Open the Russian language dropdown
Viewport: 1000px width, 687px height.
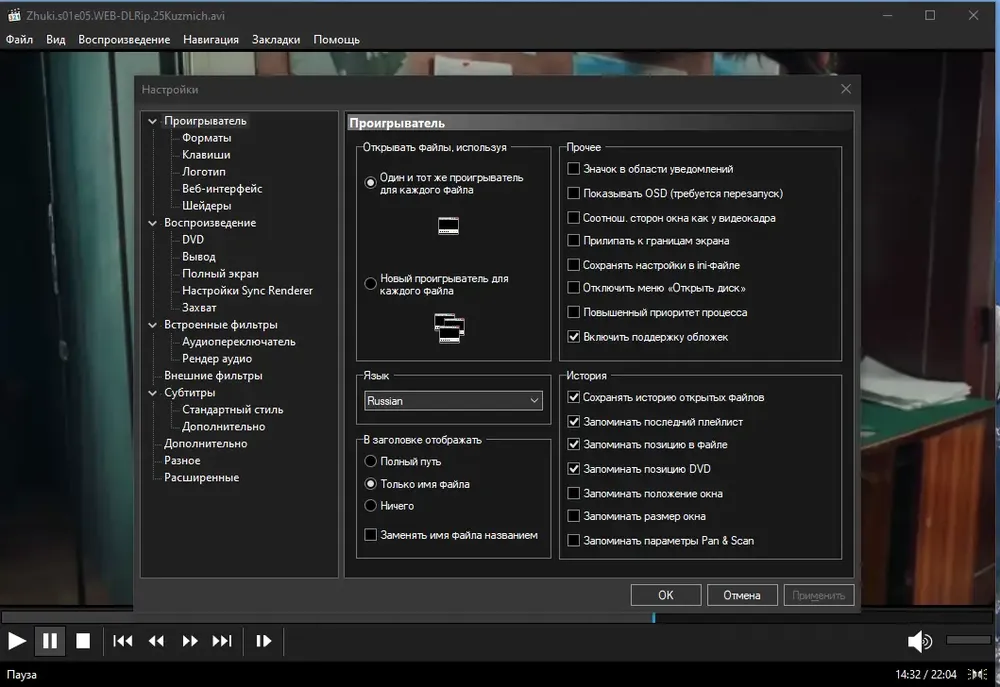click(453, 401)
